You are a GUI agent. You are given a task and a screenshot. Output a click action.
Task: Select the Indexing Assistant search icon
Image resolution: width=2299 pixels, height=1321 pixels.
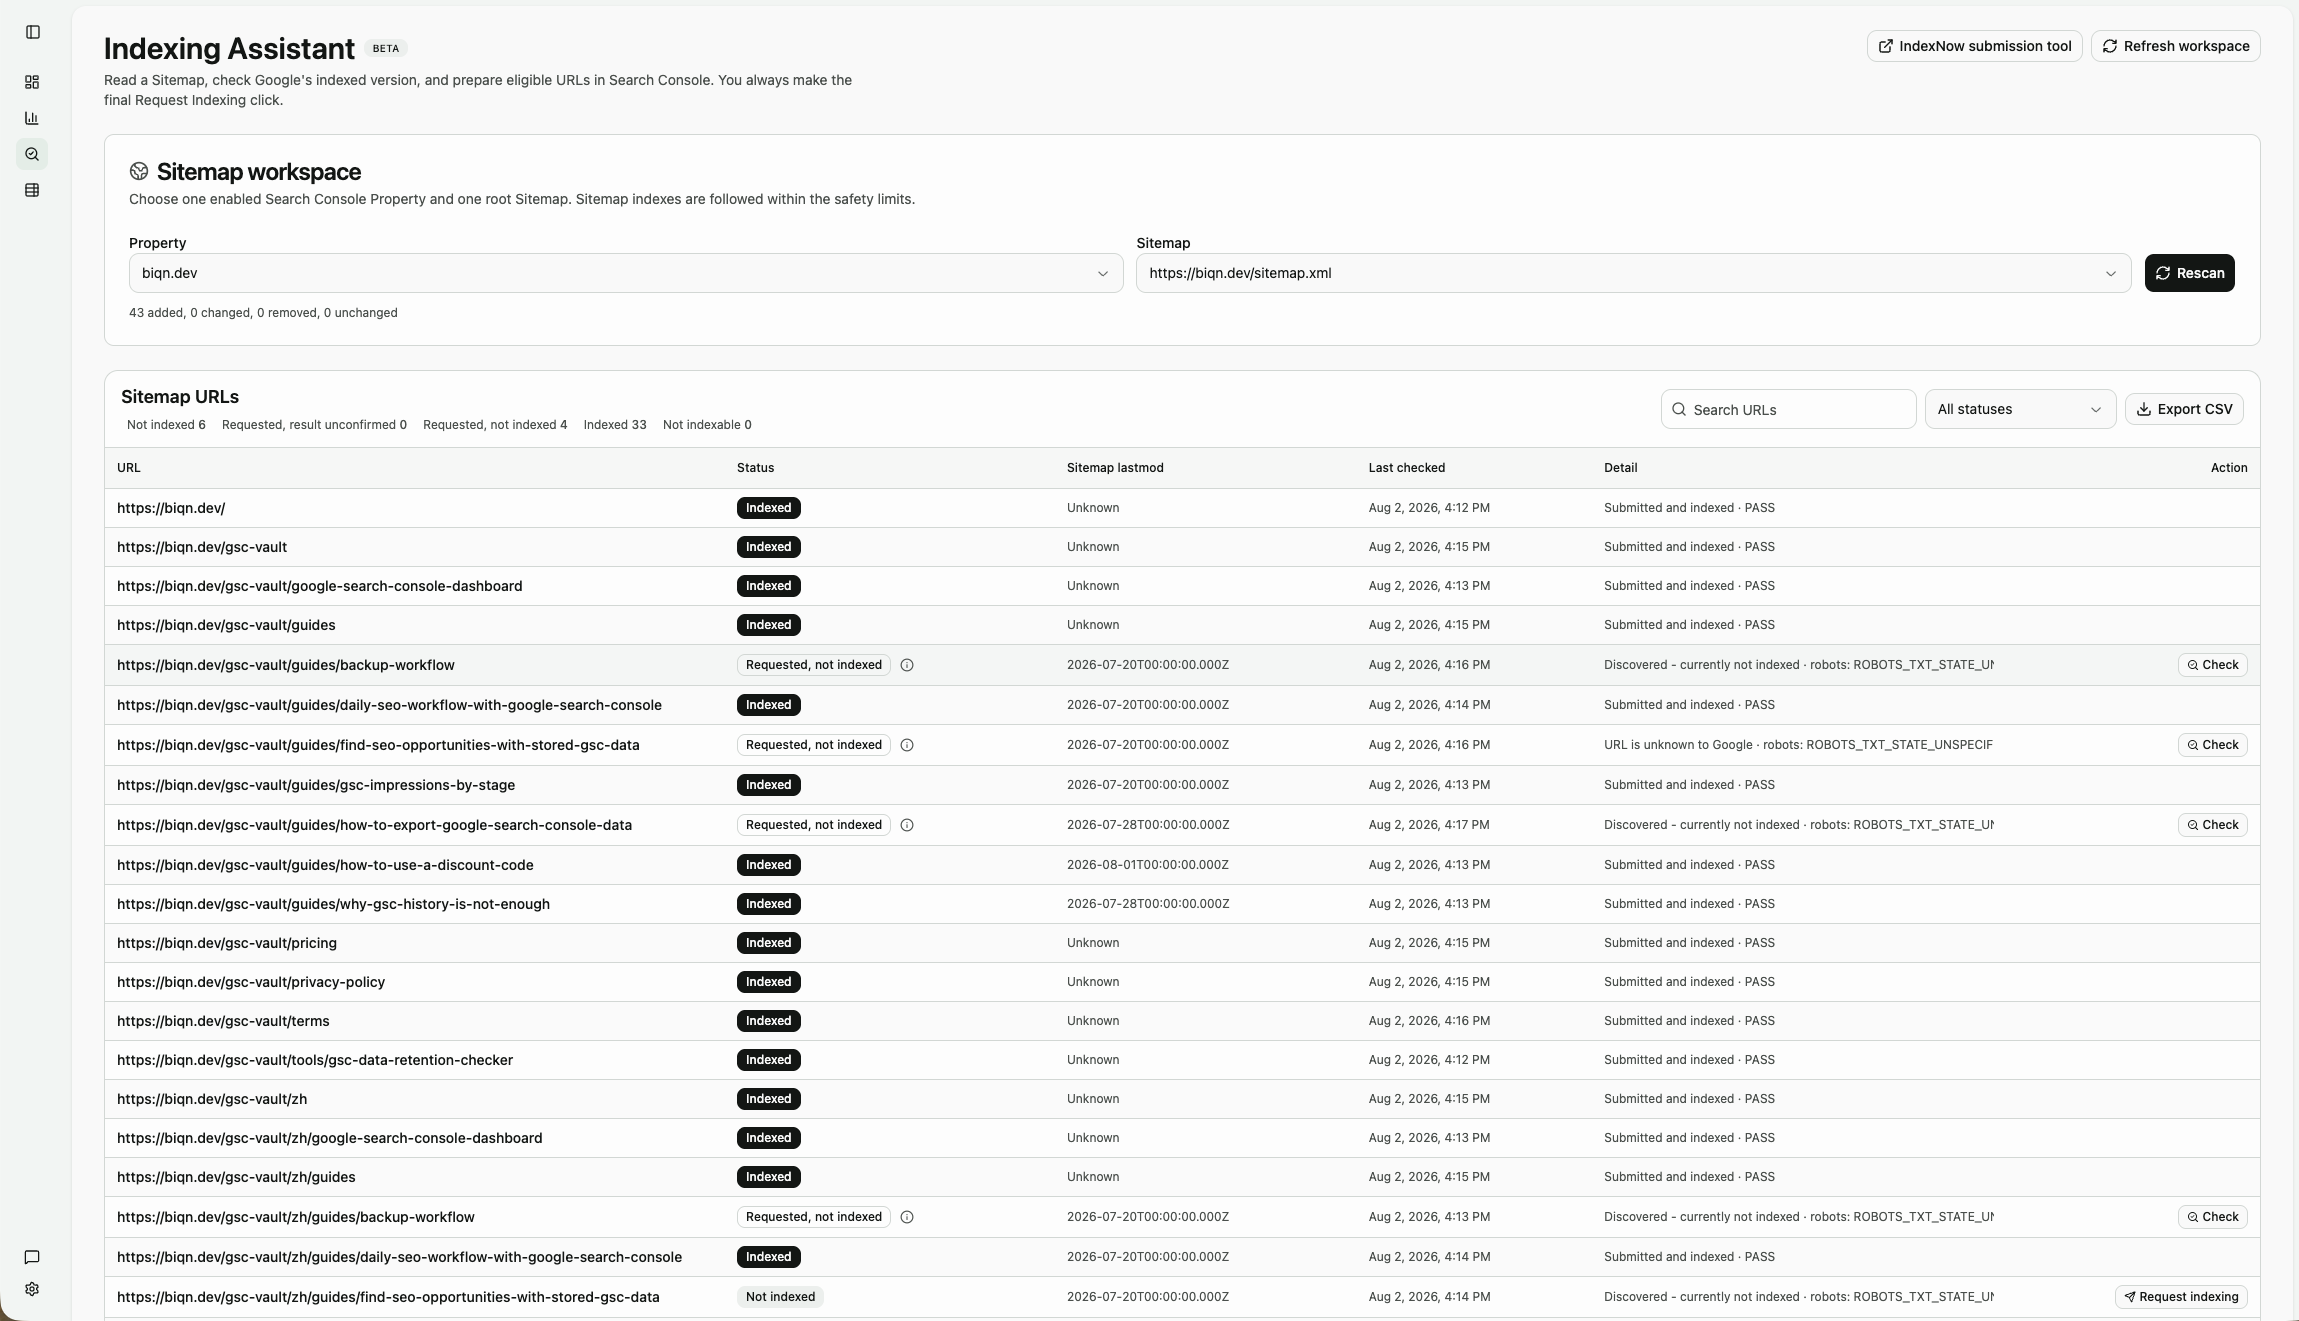click(32, 154)
